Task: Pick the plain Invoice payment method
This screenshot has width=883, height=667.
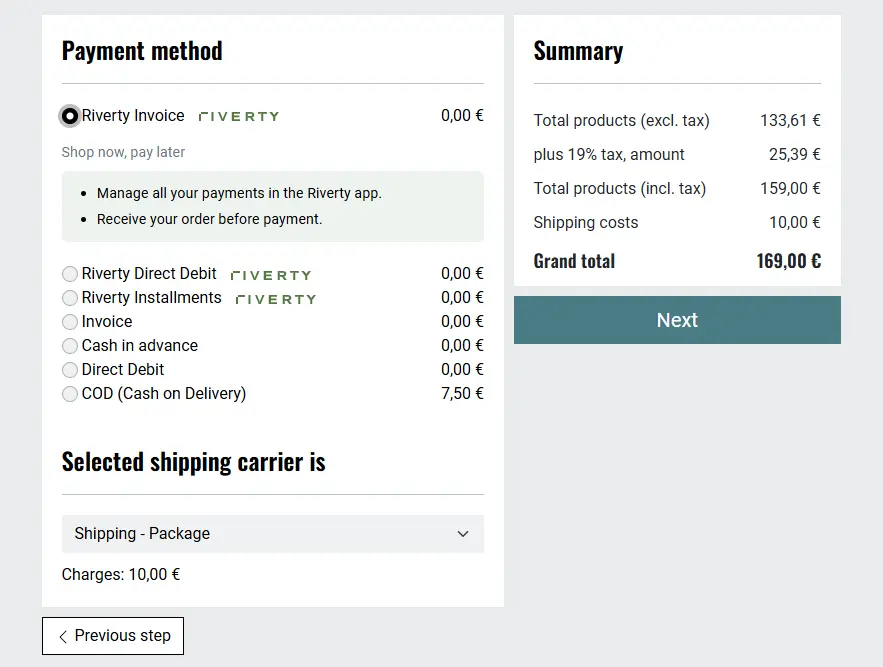Action: point(70,322)
